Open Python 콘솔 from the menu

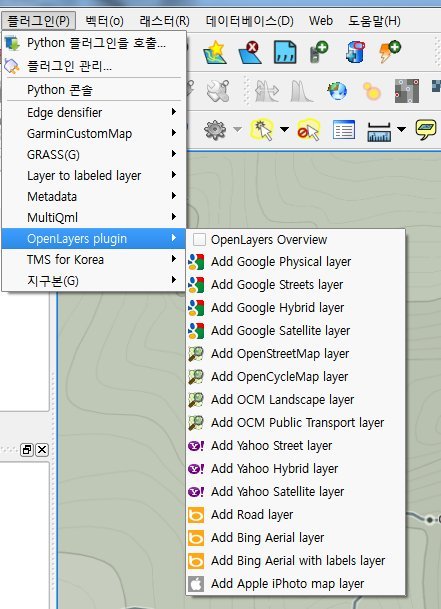pos(94,90)
